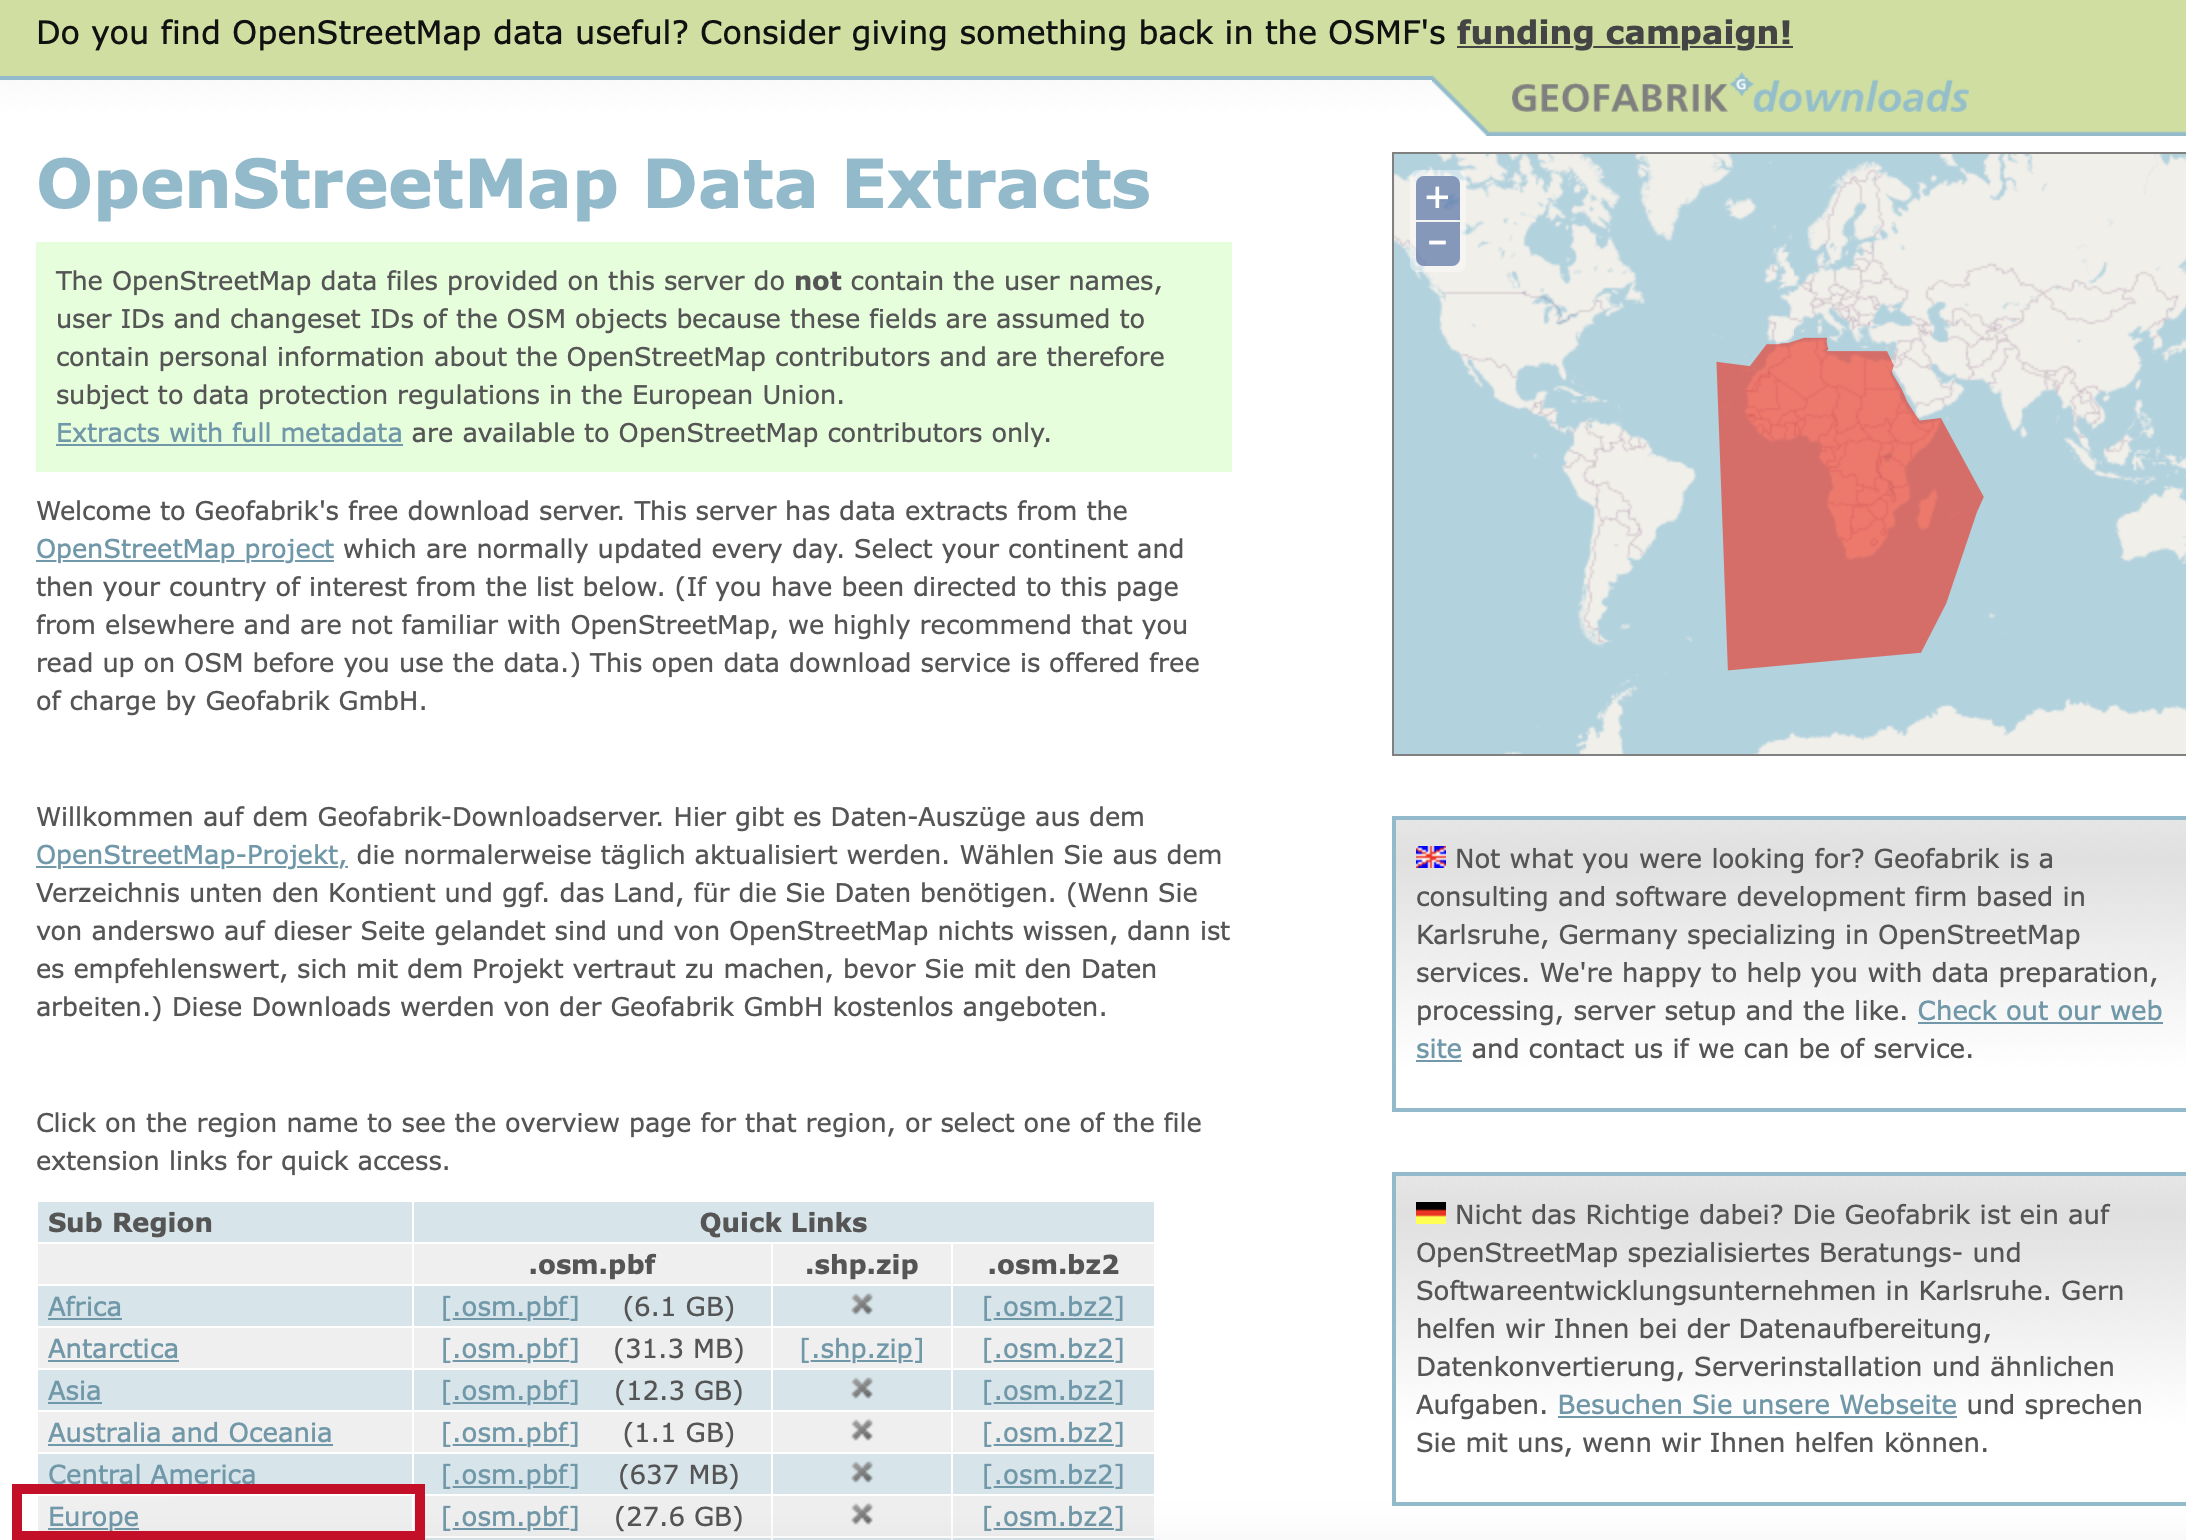Screen dimensions: 2186x1540
Task: Open the Antarctica sub region page
Action: tap(113, 1349)
